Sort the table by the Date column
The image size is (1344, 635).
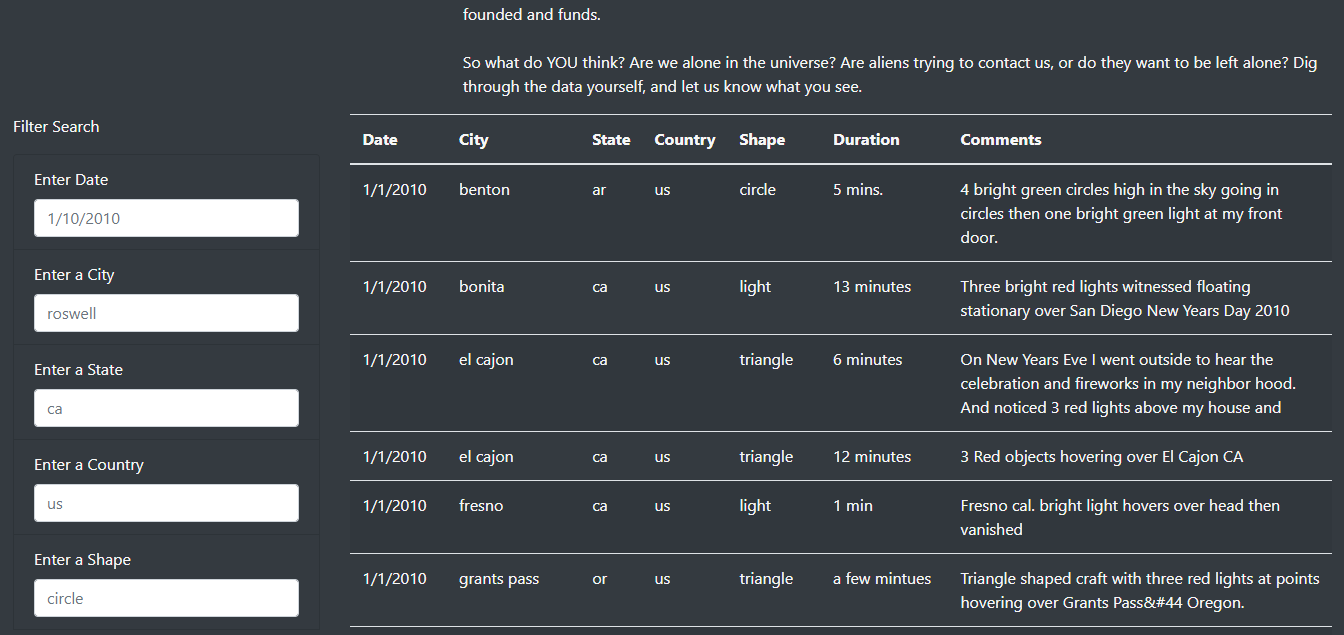pyautogui.click(x=380, y=139)
